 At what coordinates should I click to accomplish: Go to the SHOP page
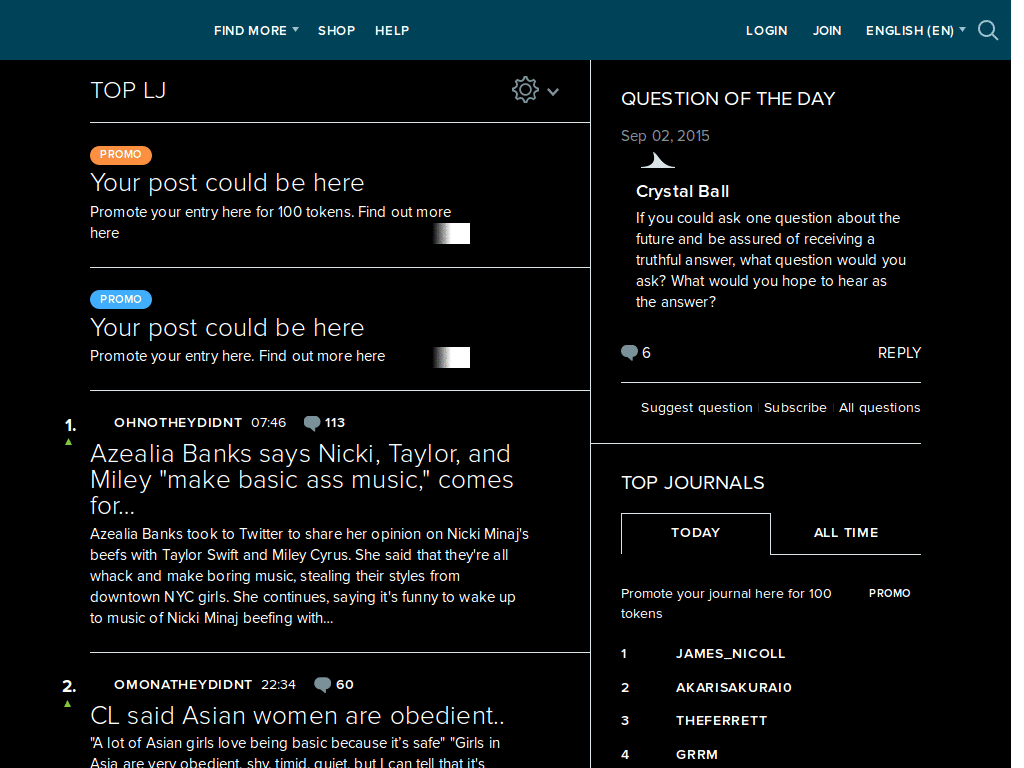coord(336,31)
